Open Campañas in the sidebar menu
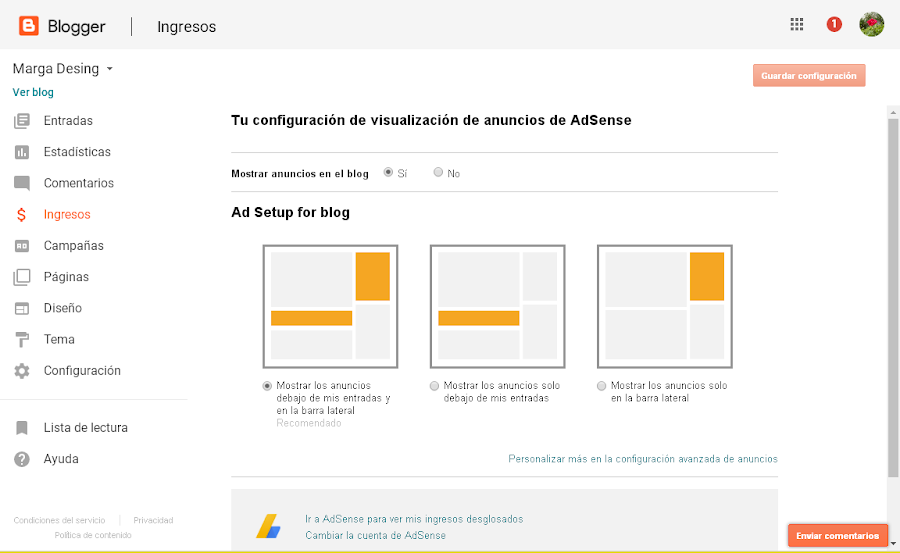 (73, 246)
